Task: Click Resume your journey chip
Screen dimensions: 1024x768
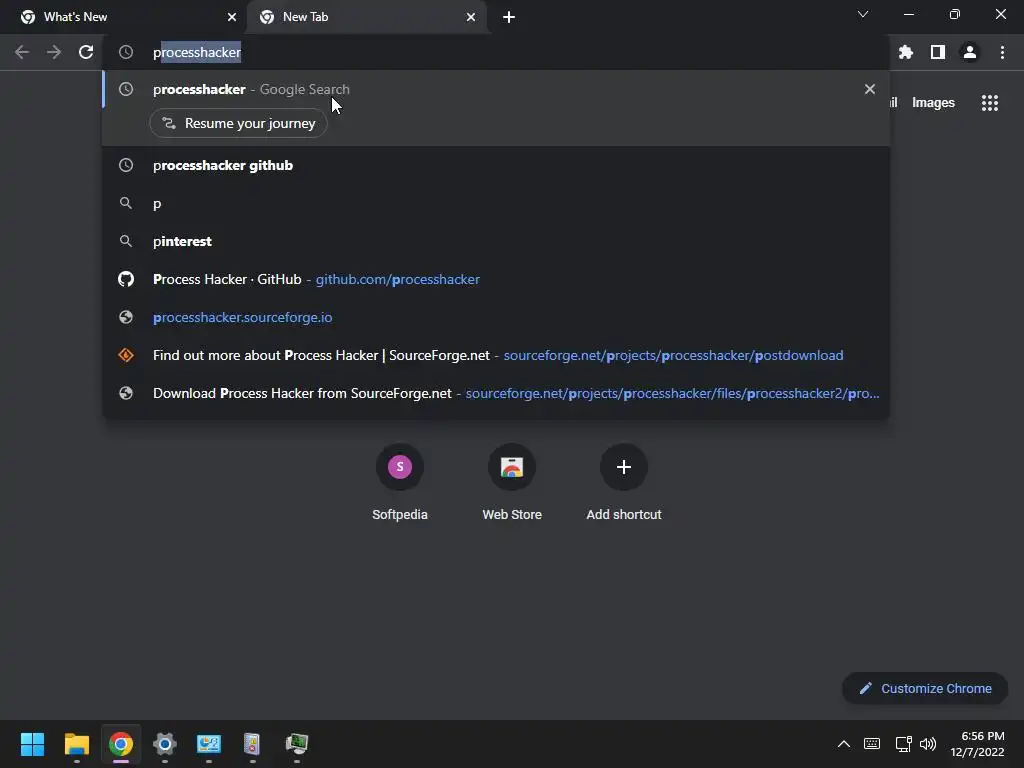Action: pos(238,123)
